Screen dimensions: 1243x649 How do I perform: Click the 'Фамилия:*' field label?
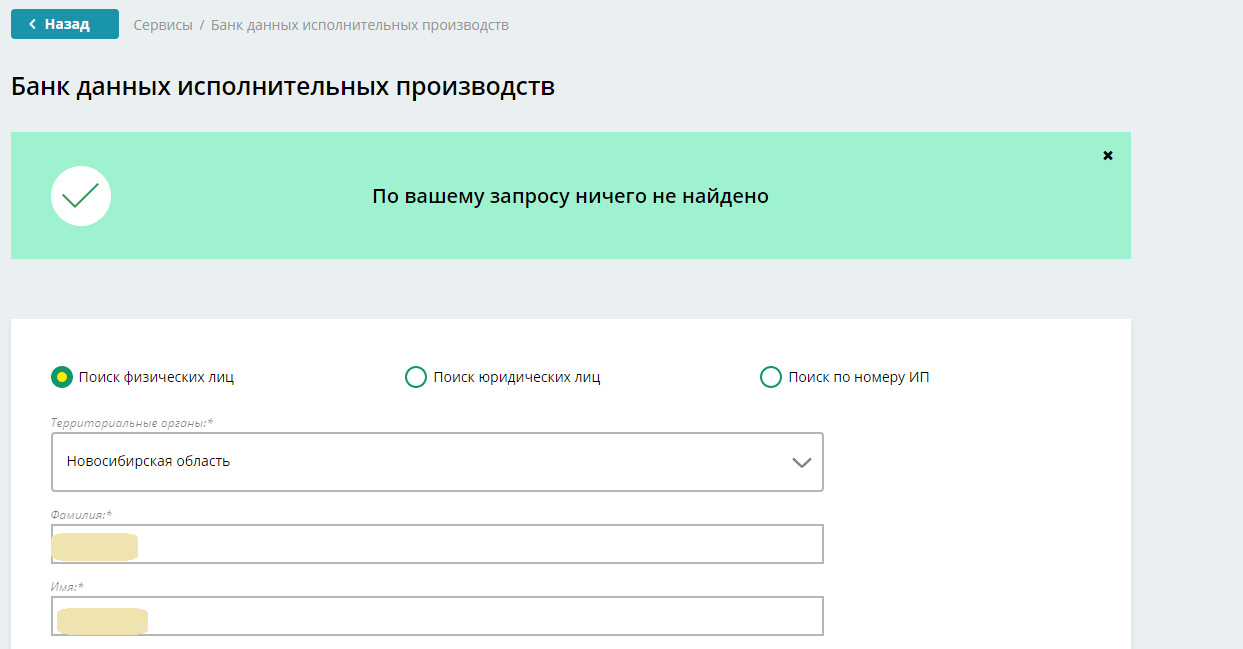81,514
